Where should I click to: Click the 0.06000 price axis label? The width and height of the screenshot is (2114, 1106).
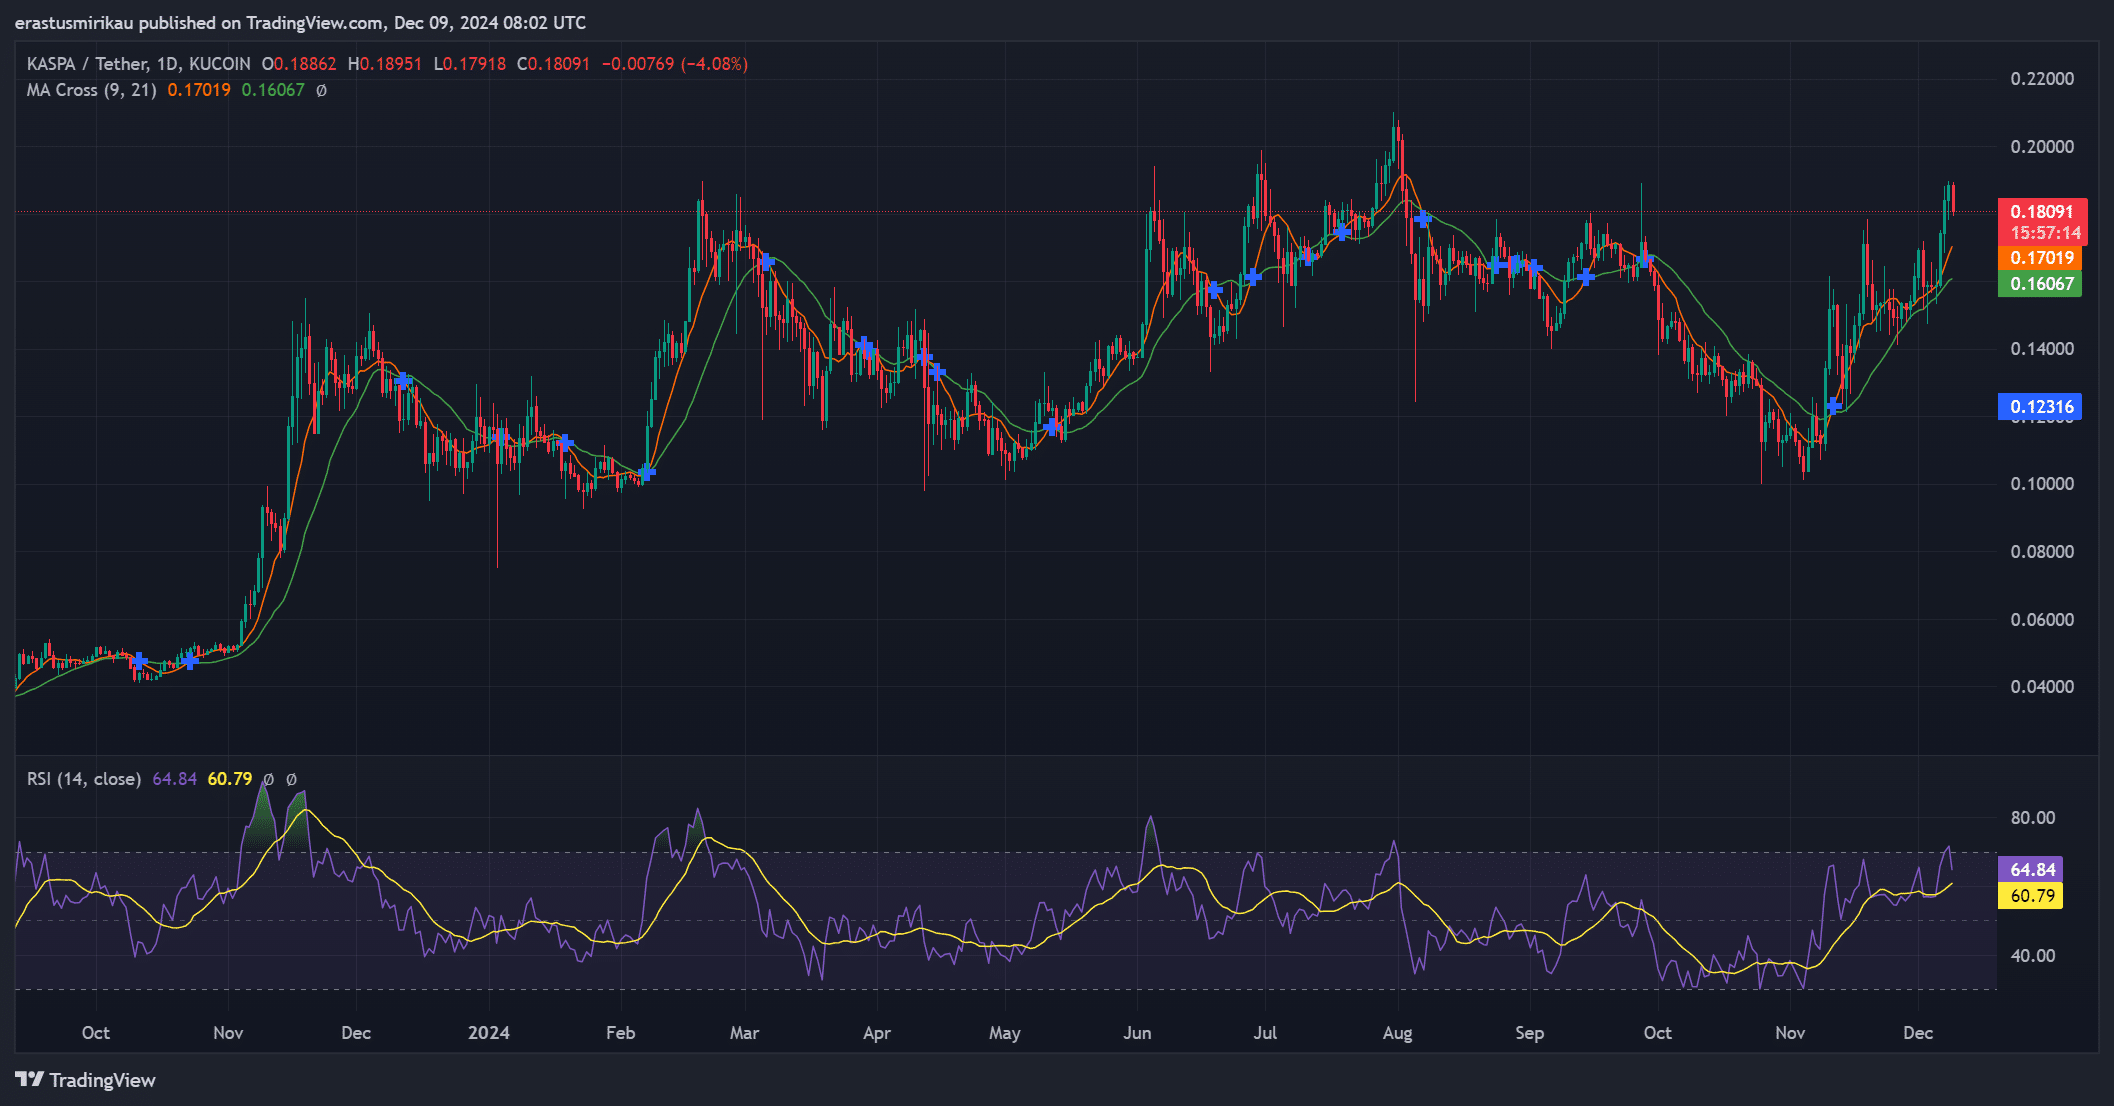(2042, 620)
